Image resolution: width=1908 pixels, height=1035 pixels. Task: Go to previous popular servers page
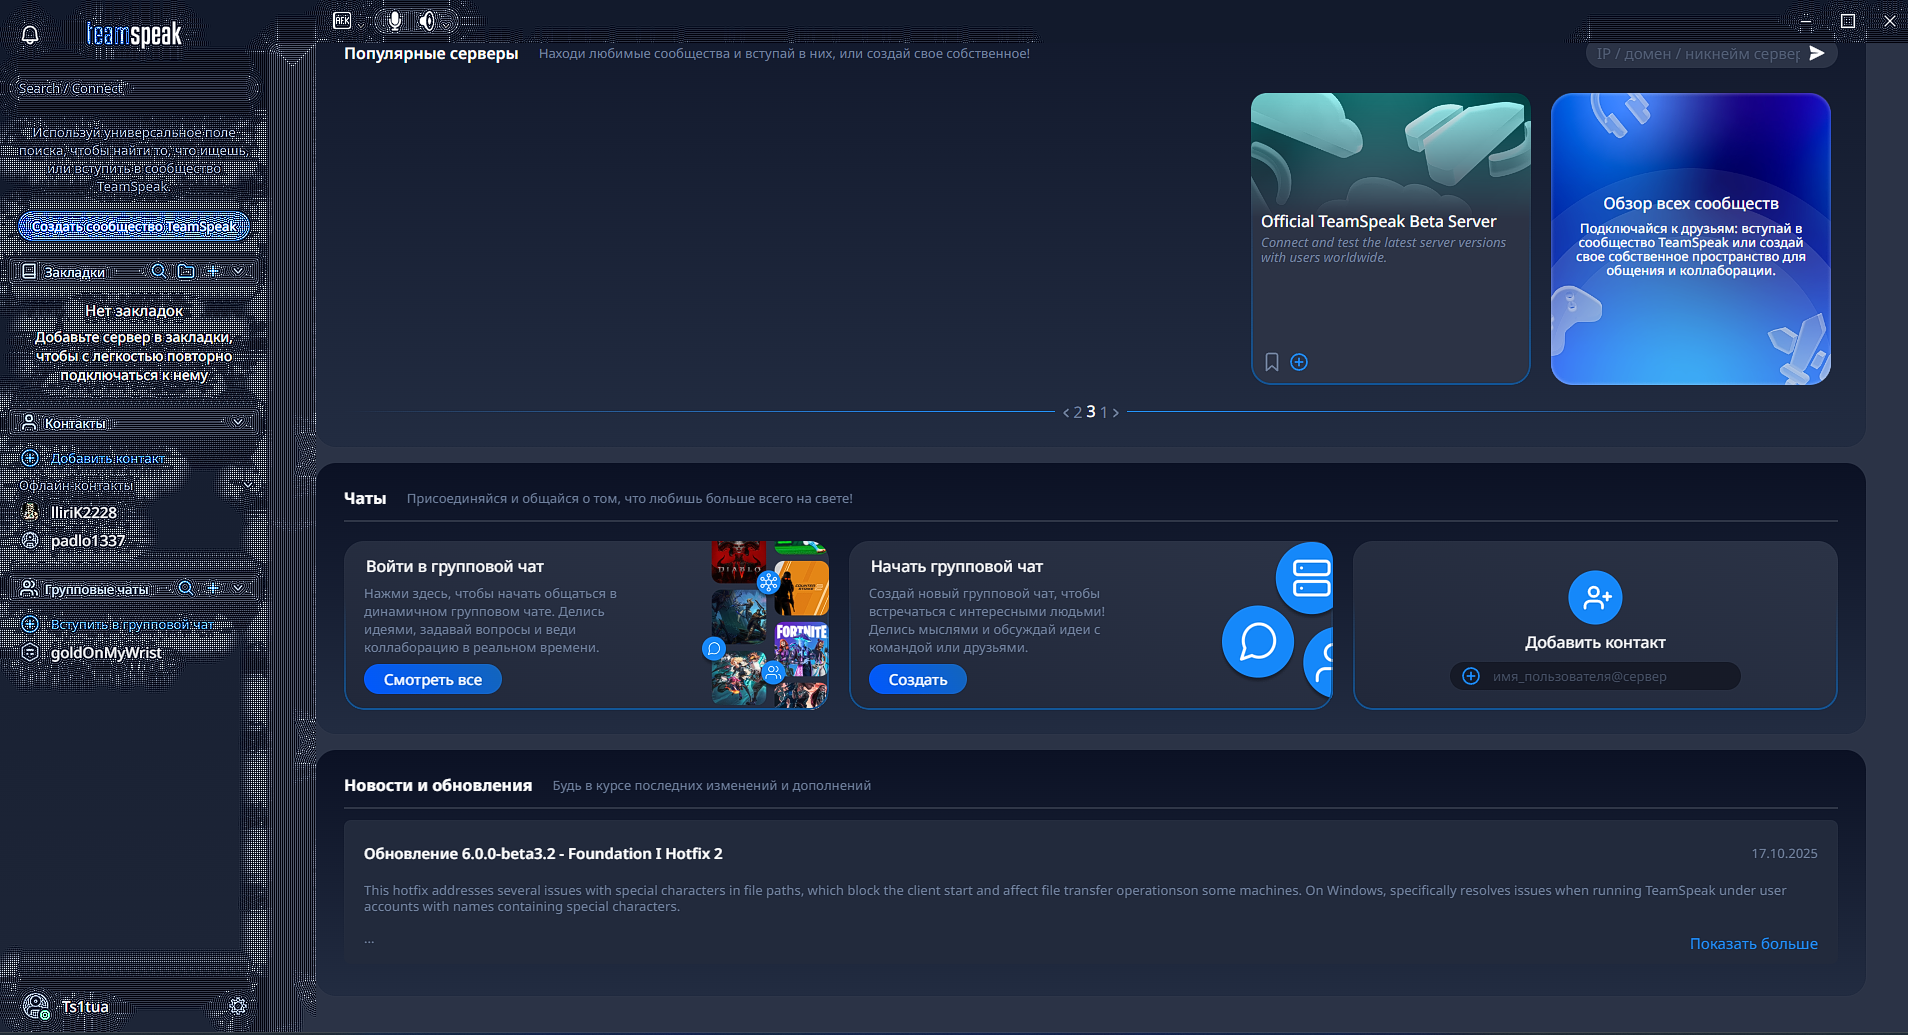pos(1066,412)
